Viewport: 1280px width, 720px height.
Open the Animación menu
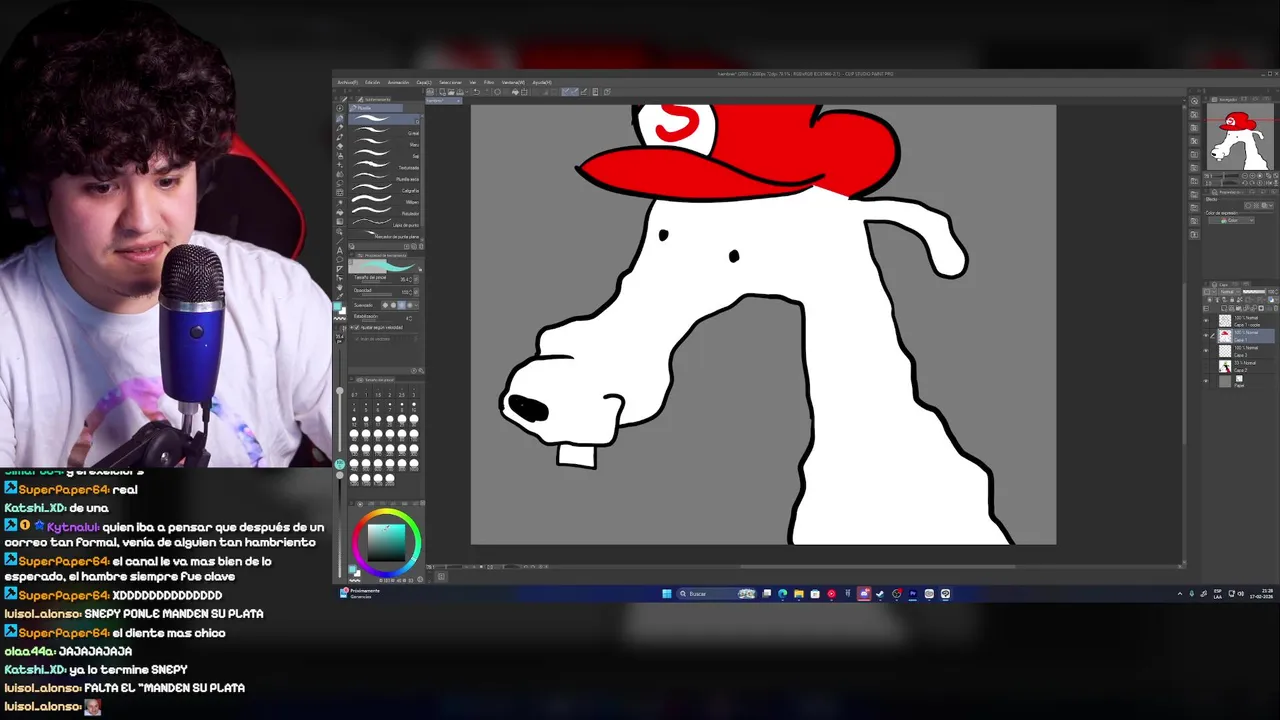[398, 82]
